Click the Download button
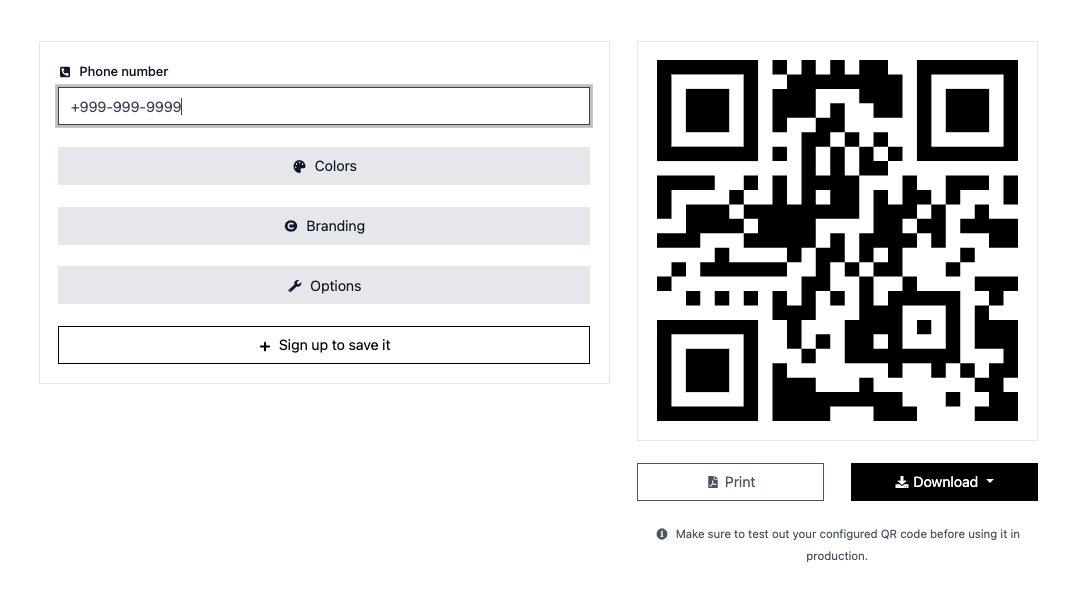Image resolution: width=1076 pixels, height=598 pixels. (943, 481)
